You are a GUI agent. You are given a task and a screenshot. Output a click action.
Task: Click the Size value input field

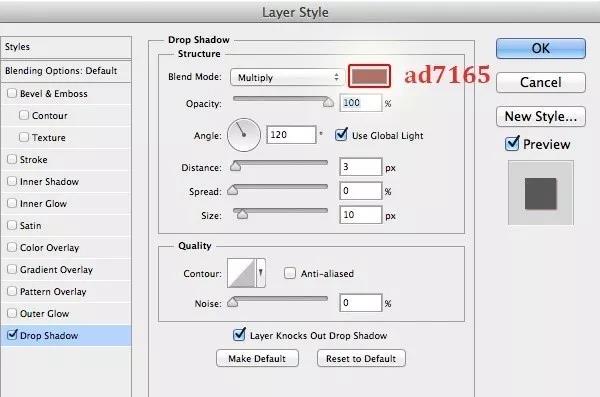tap(360, 215)
